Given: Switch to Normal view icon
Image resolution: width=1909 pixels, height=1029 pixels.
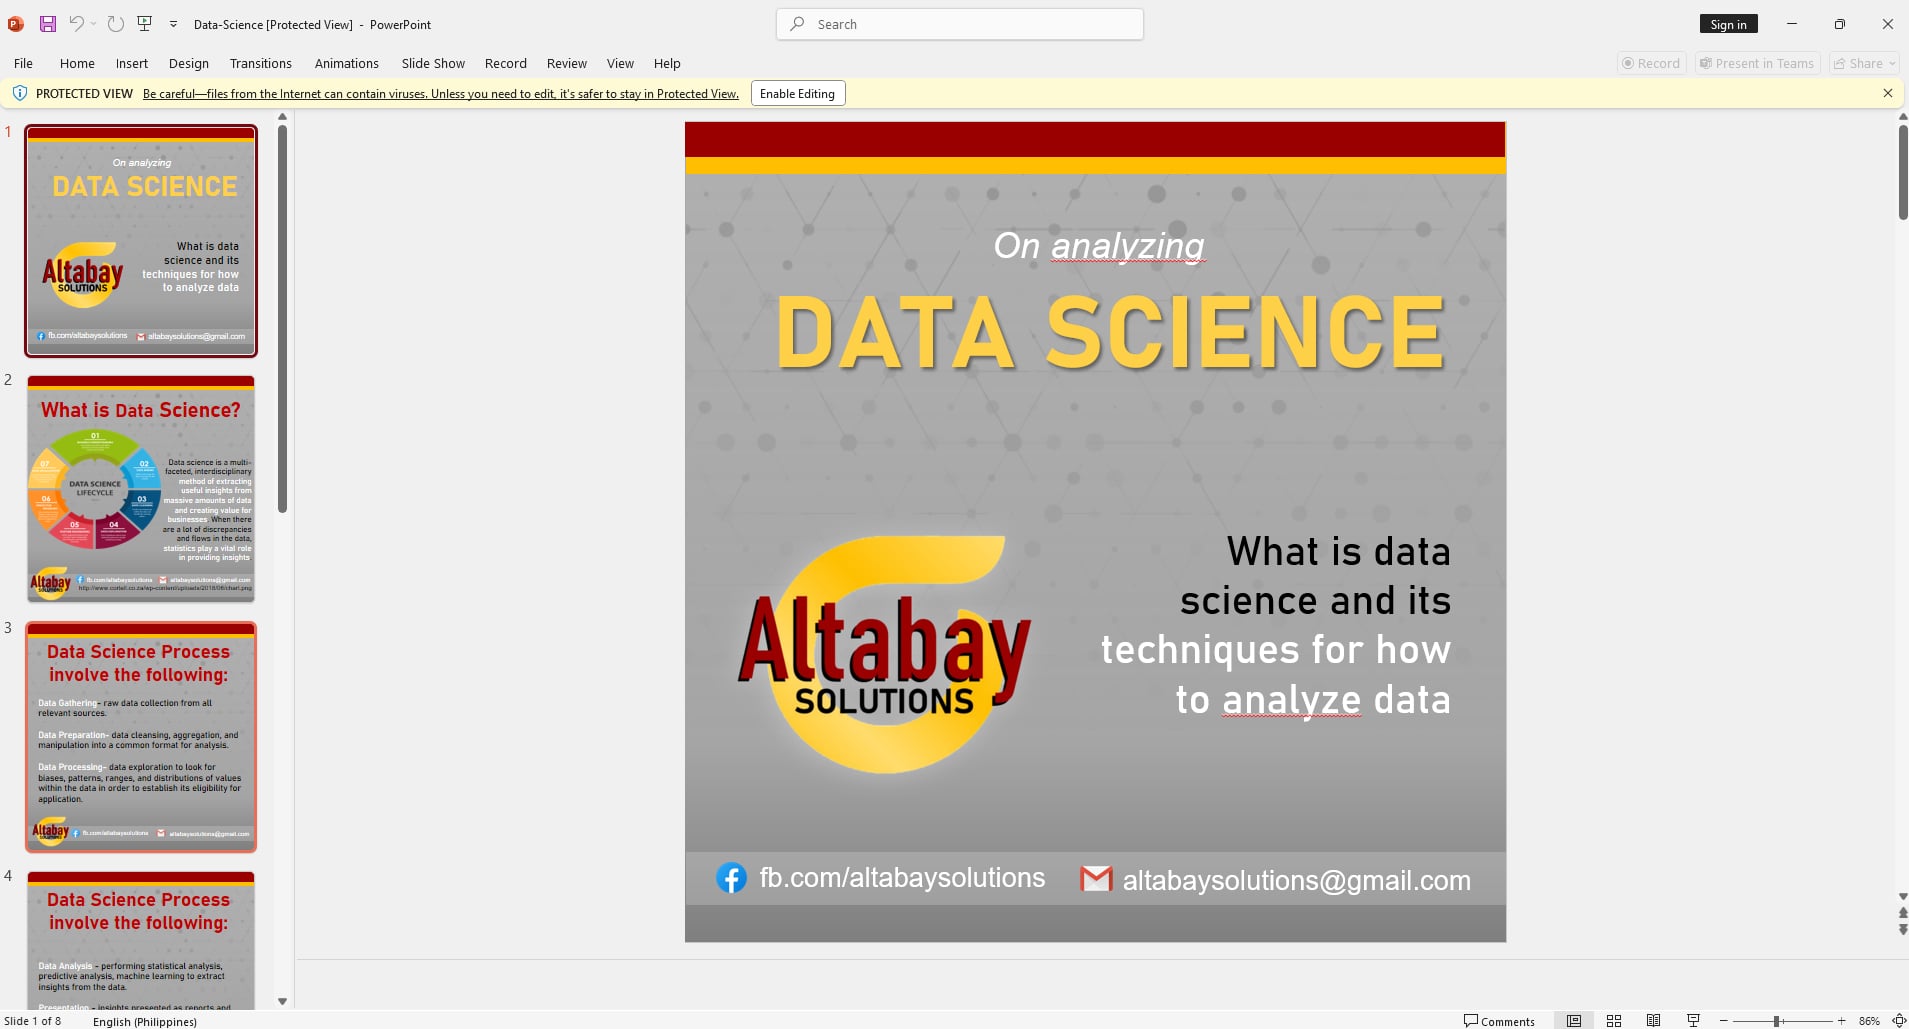Looking at the screenshot, I should [x=1574, y=1021].
